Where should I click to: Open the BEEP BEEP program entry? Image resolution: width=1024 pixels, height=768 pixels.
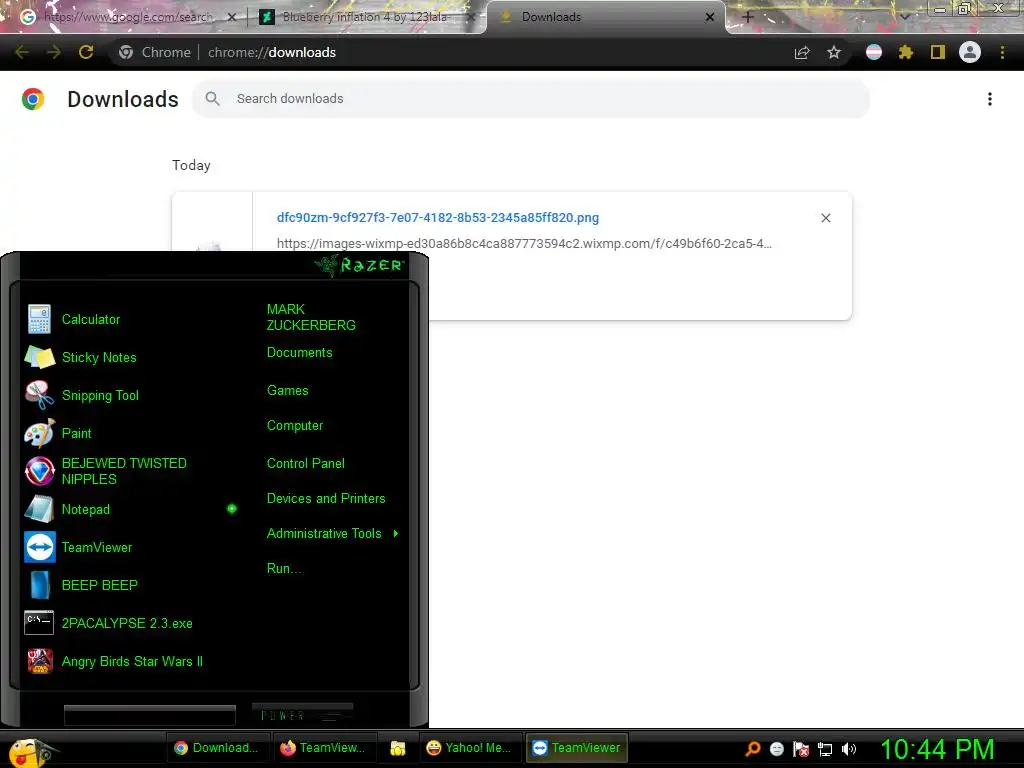(131, 585)
